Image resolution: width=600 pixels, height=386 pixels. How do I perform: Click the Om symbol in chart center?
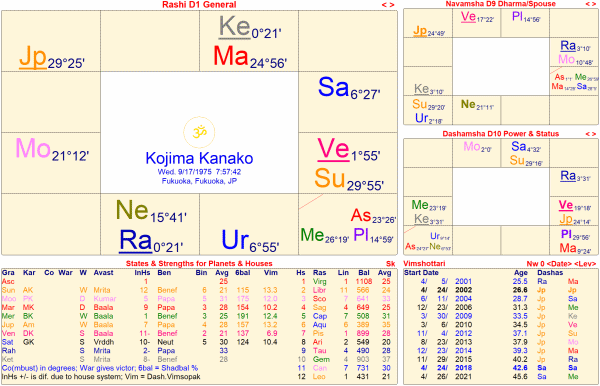click(199, 132)
